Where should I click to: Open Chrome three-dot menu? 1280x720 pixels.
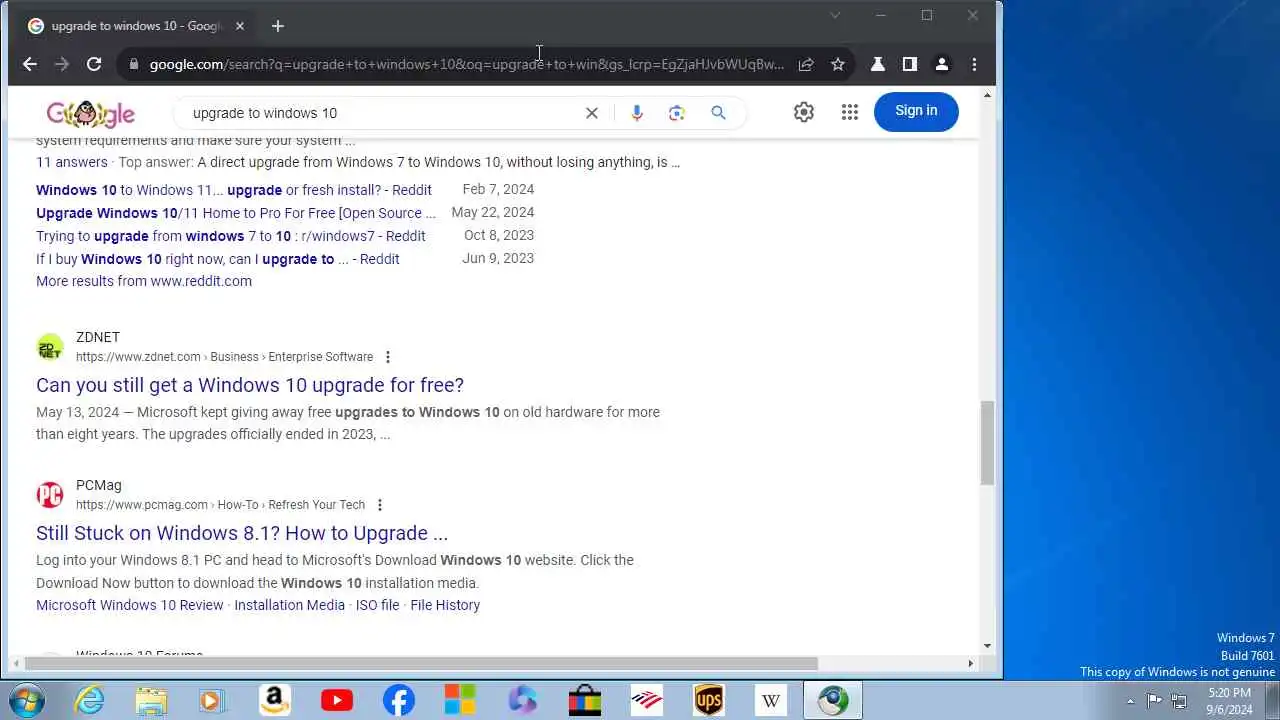(974, 64)
